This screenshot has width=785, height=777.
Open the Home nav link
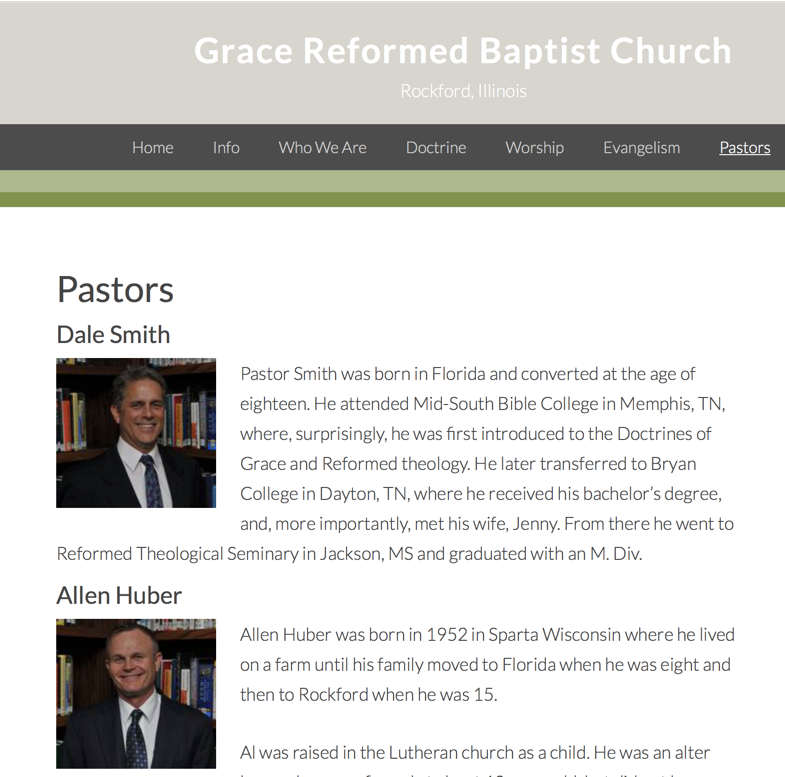[x=152, y=148]
